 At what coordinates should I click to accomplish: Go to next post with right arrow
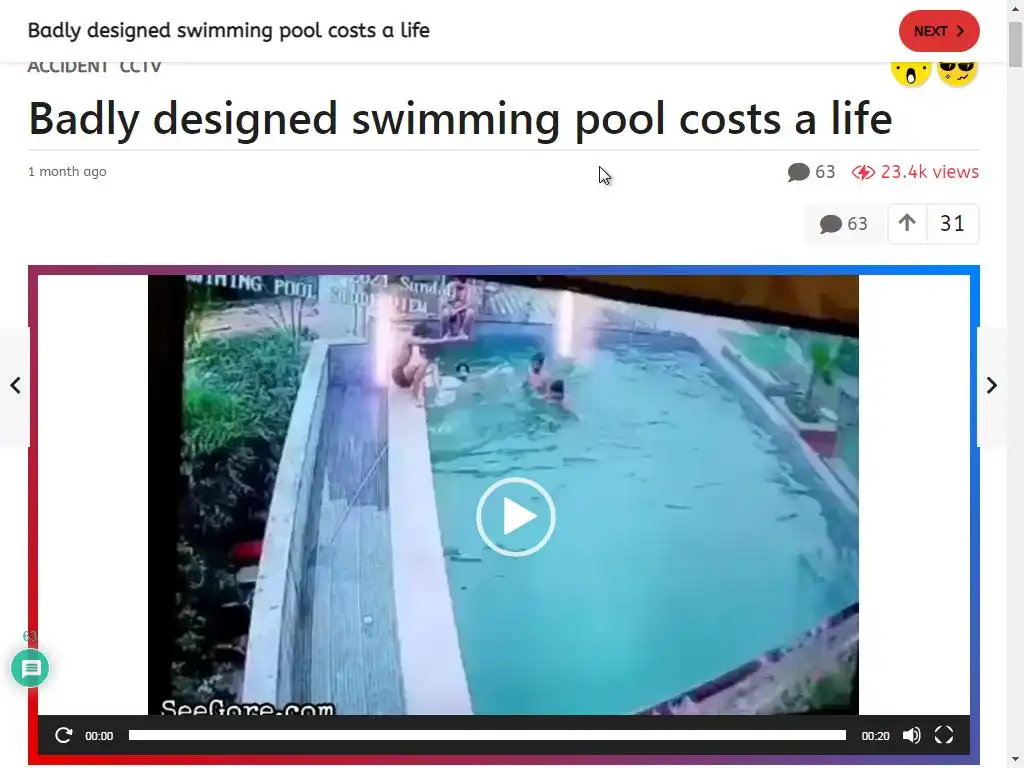tap(992, 385)
